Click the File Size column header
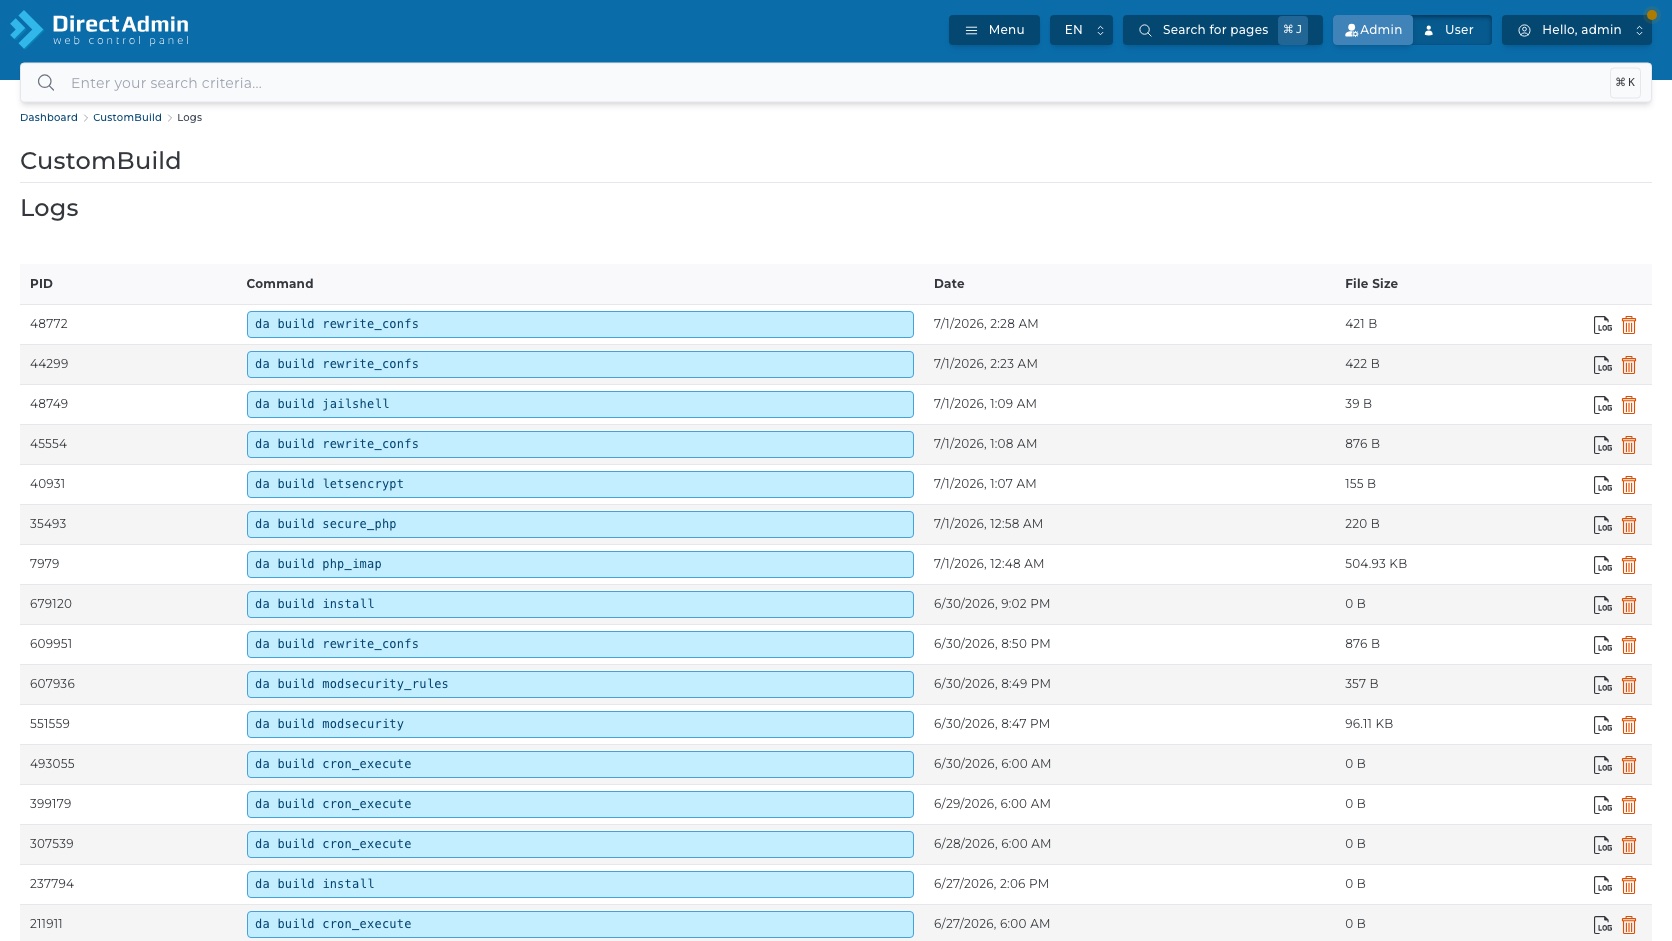Screen dimensions: 1672x941 click(x=1371, y=284)
